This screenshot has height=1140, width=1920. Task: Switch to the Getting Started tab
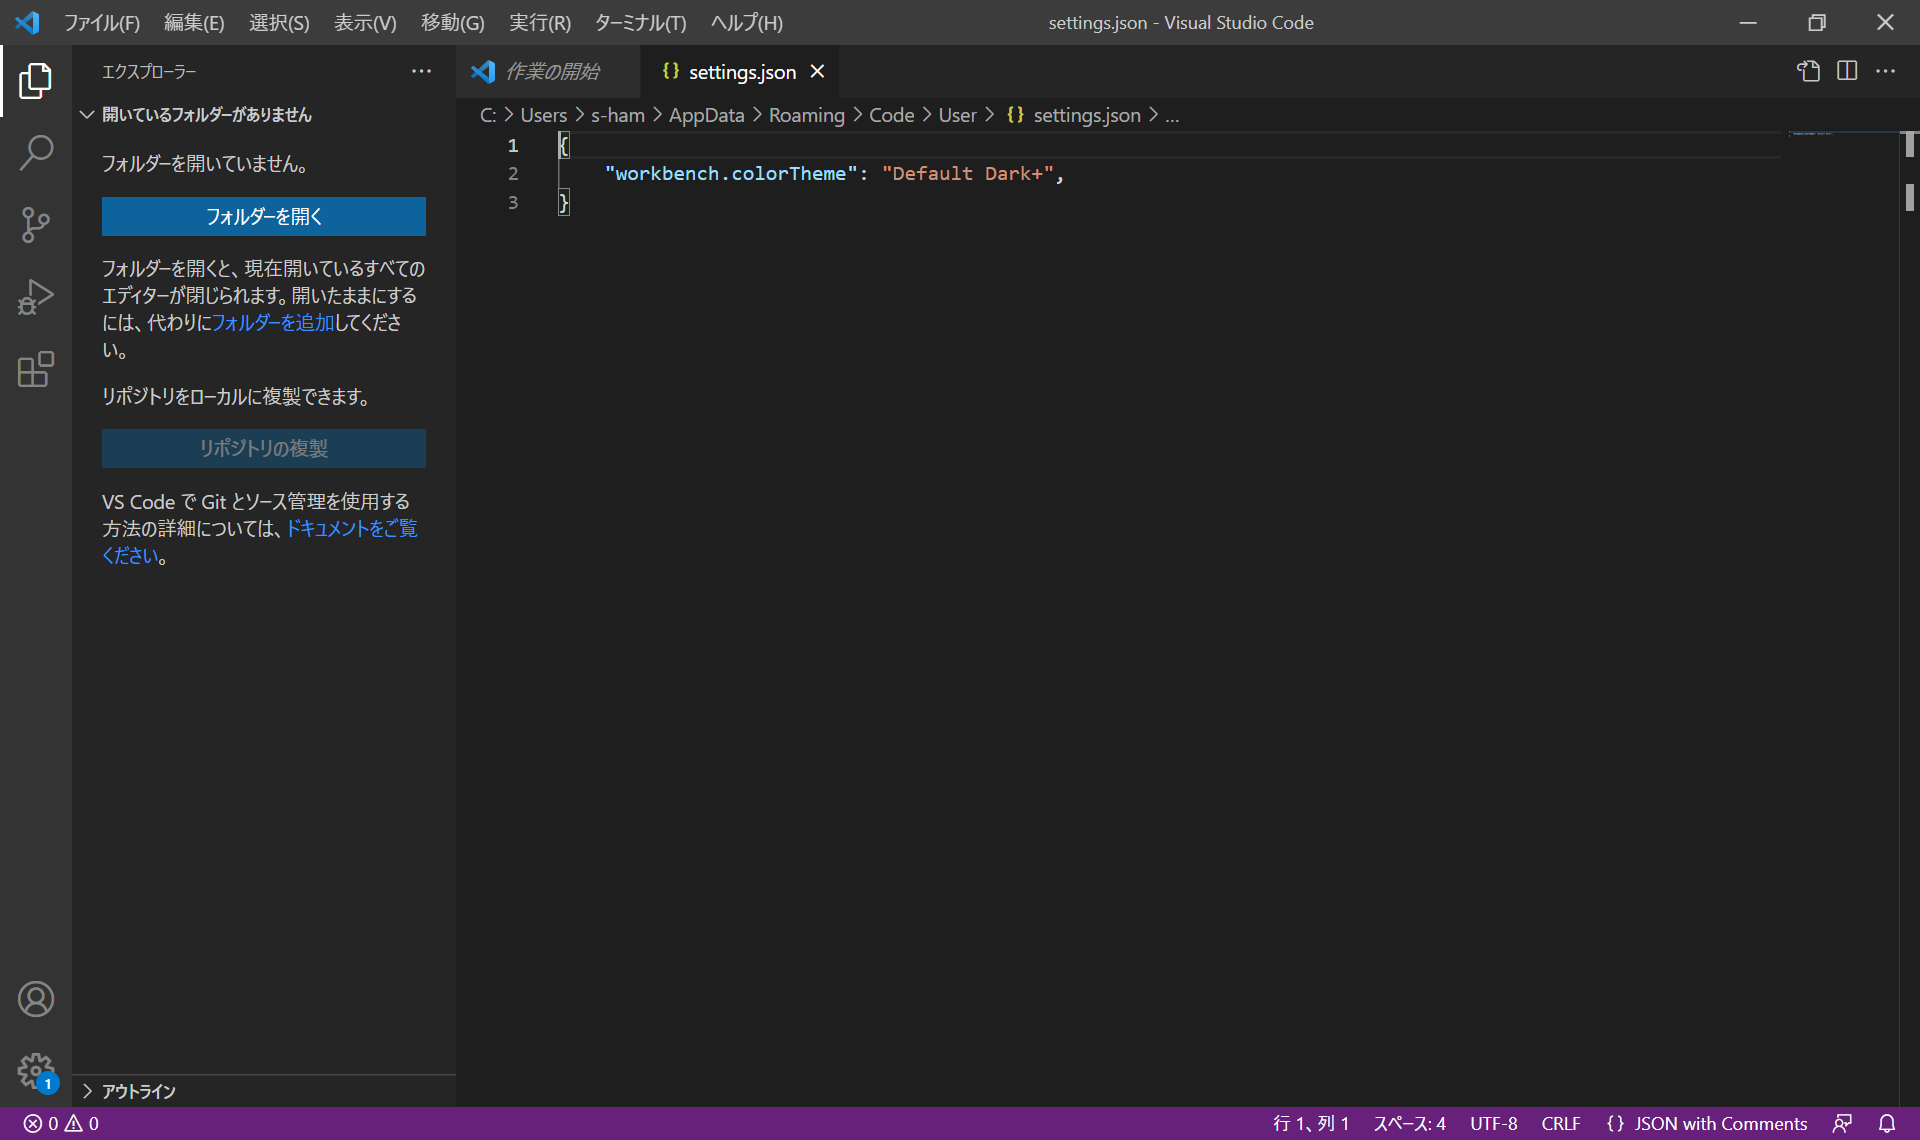click(x=550, y=72)
